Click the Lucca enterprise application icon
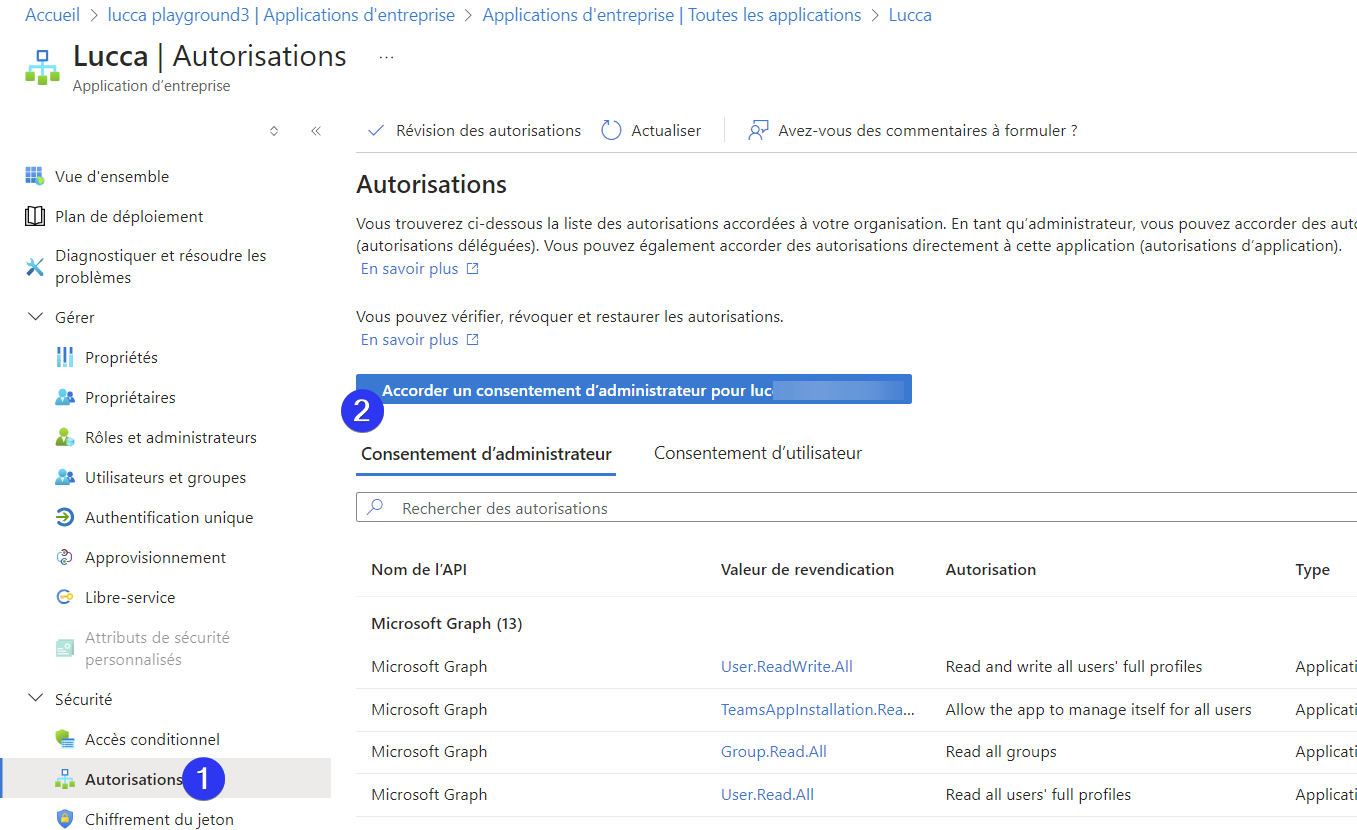1357x830 pixels. pyautogui.click(x=42, y=67)
